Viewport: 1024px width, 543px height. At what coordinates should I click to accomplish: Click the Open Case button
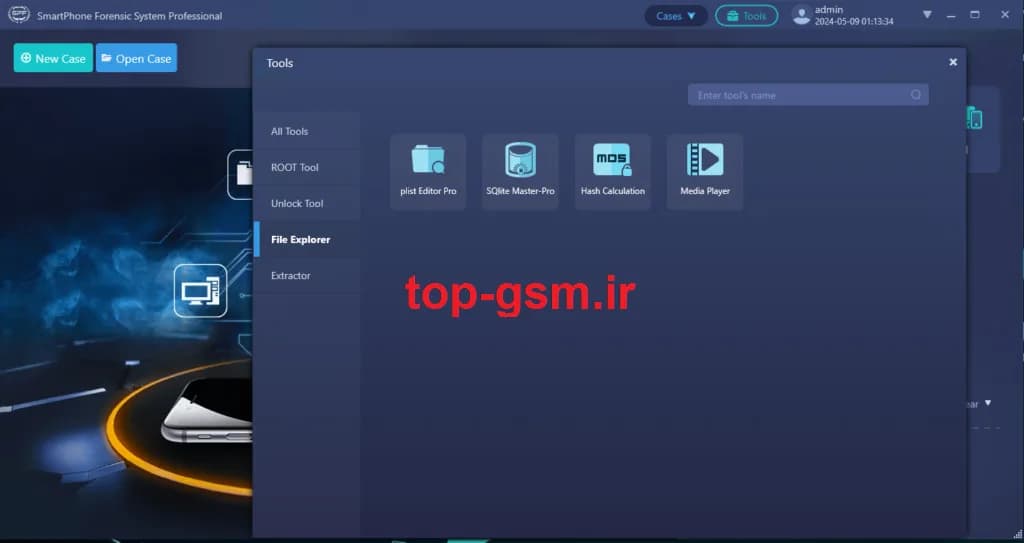pyautogui.click(x=136, y=58)
